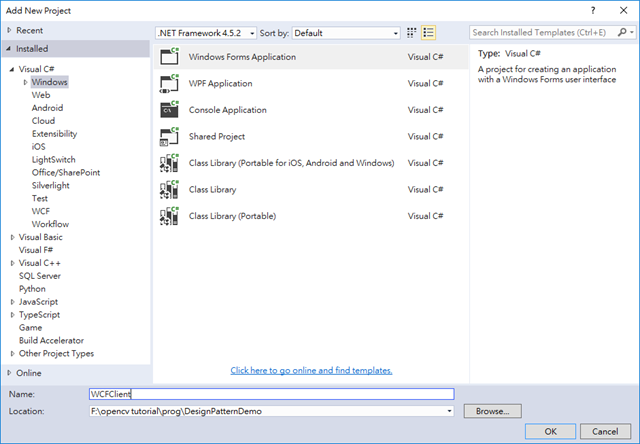This screenshot has height=444, width=640.
Task: Select the SQL Server category
Action: [x=40, y=276]
